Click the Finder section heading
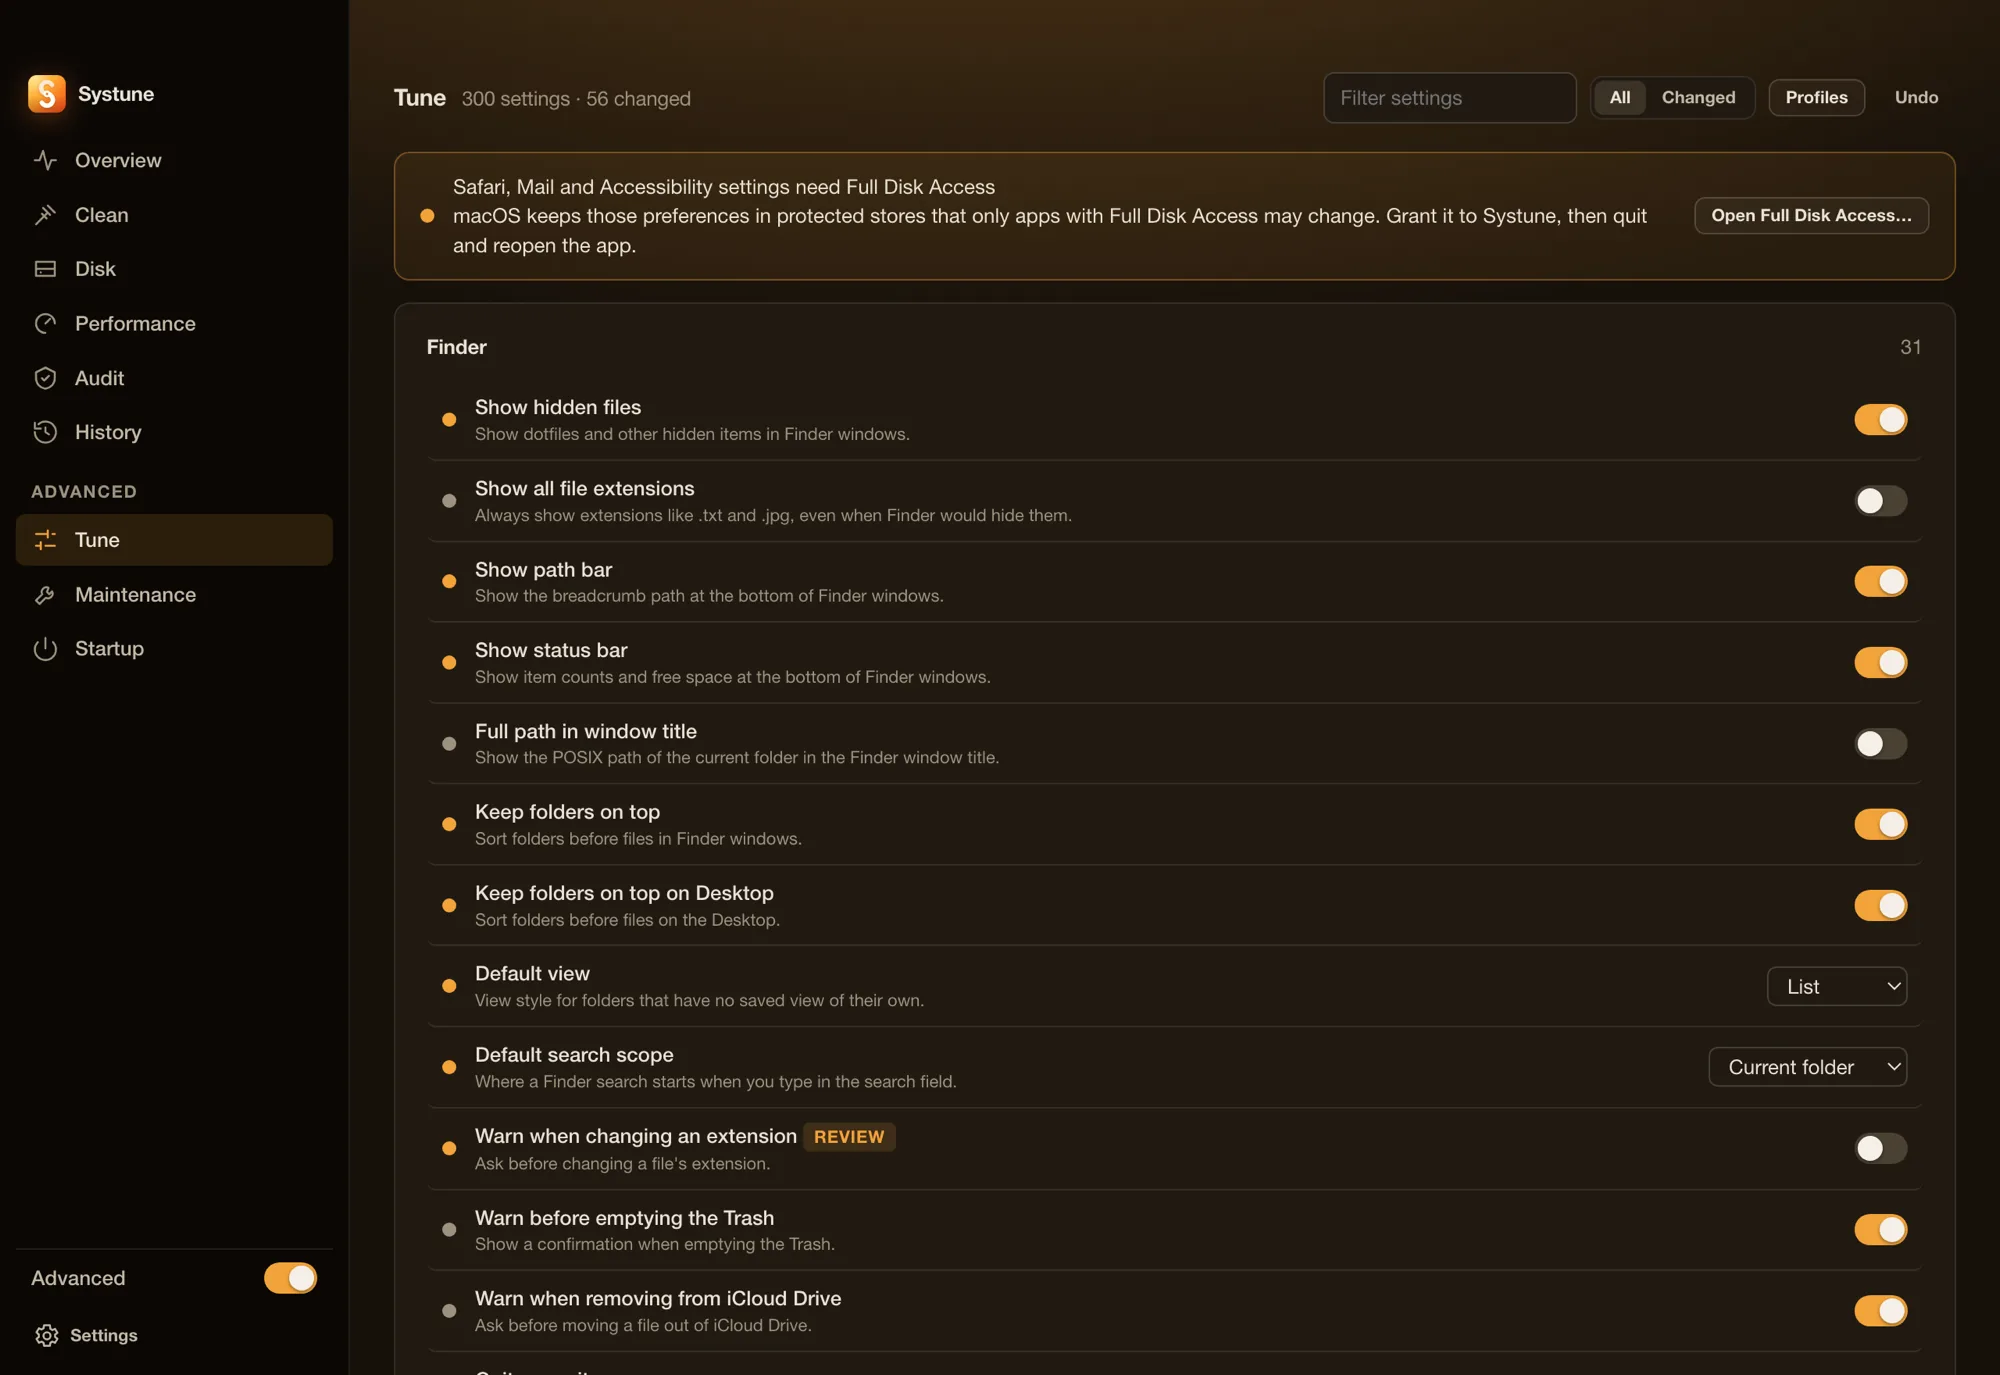This screenshot has height=1375, width=2000. tap(457, 347)
